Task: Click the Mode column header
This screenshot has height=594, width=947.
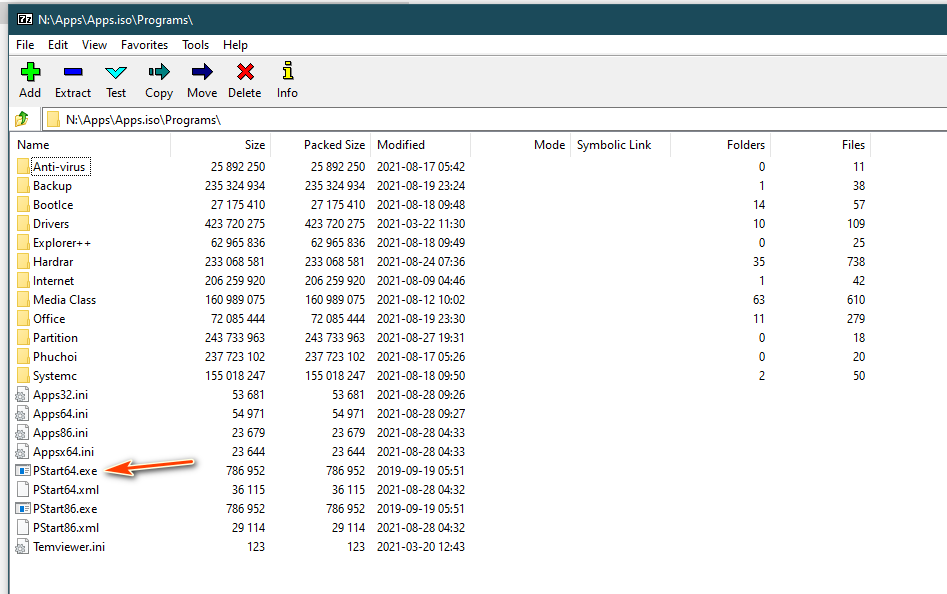Action: click(x=521, y=145)
